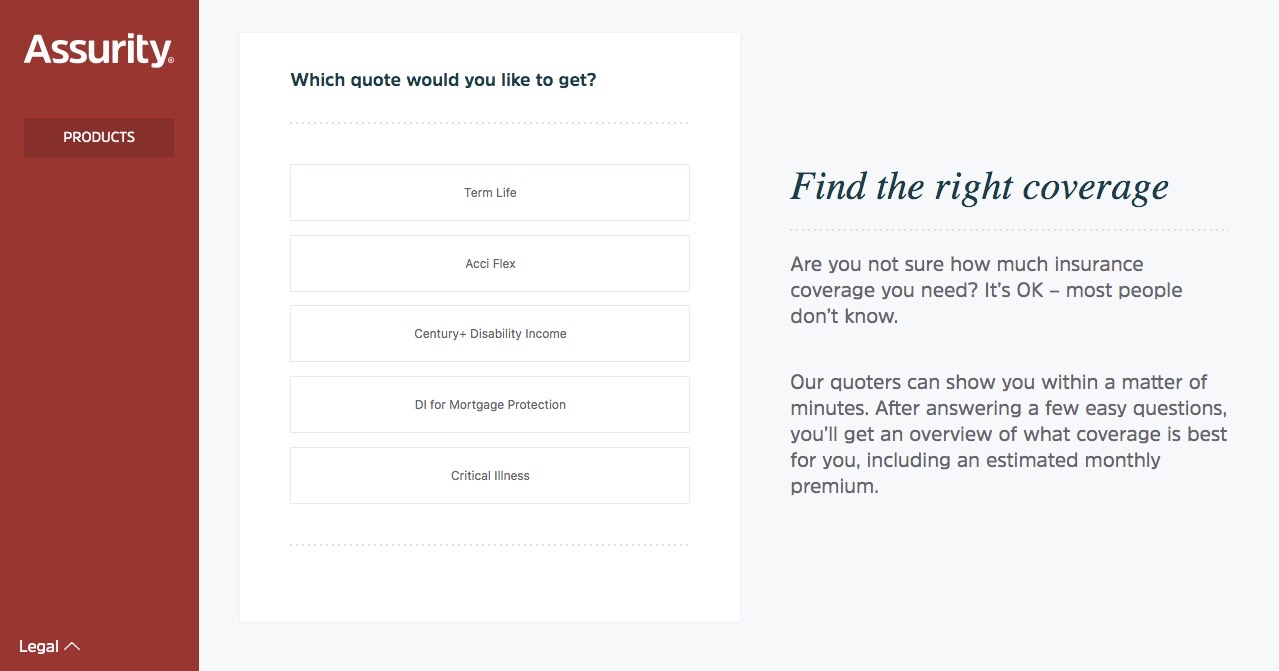Pick the Century+ Disability Income quote
The height and width of the screenshot is (671, 1279).
490,334
